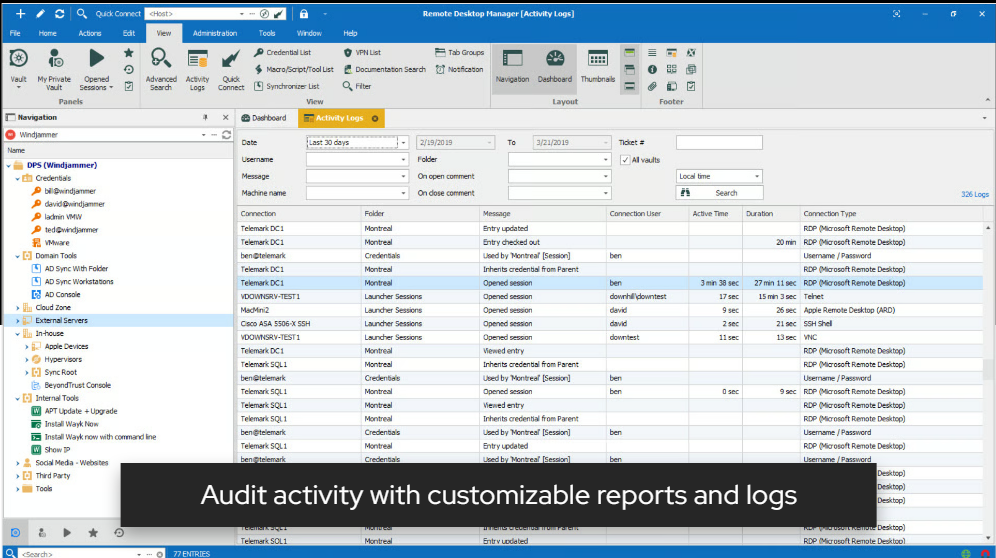
Task: Click the Search button
Action: click(x=719, y=193)
